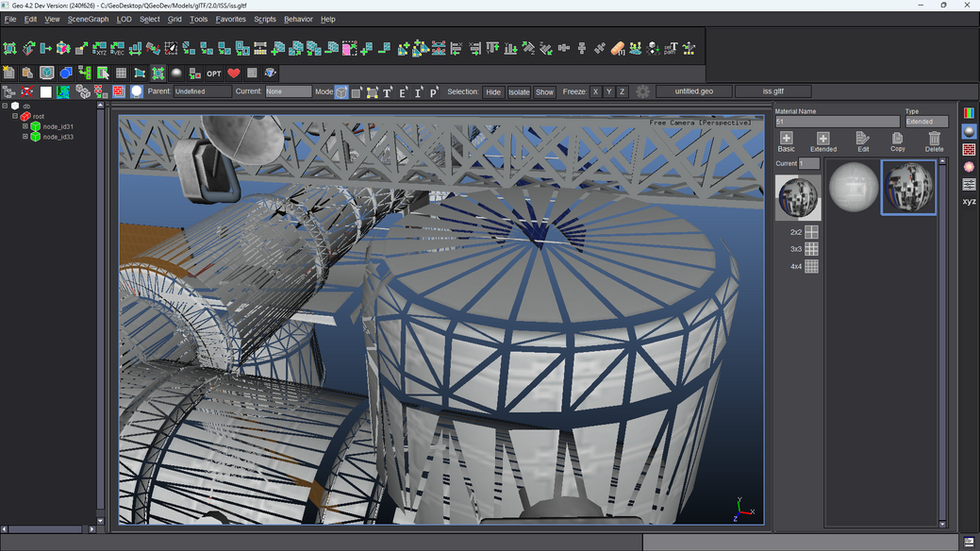Open the SceneGraph menu
This screenshot has height=551, width=980.
click(88, 19)
